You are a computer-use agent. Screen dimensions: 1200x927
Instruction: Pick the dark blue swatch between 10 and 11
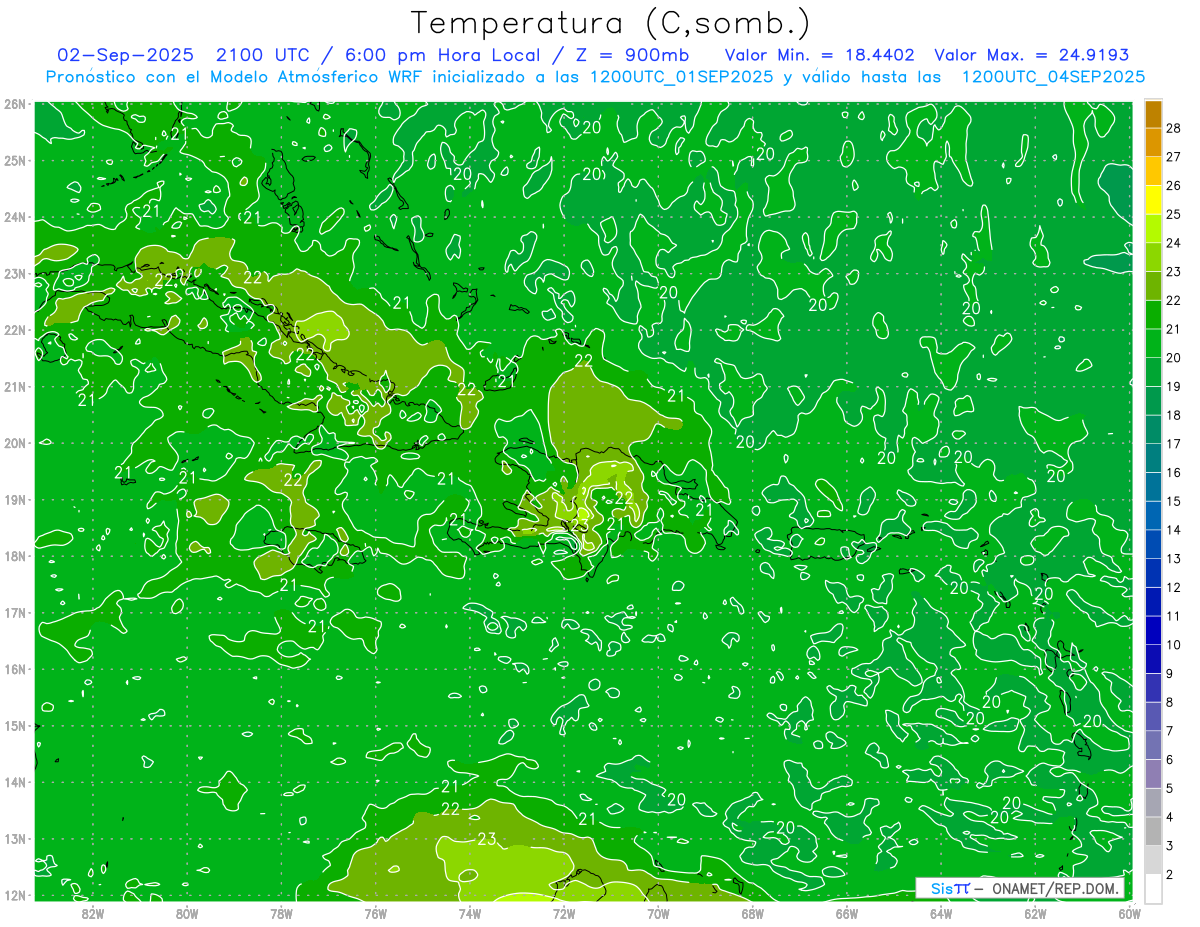pos(1153,630)
